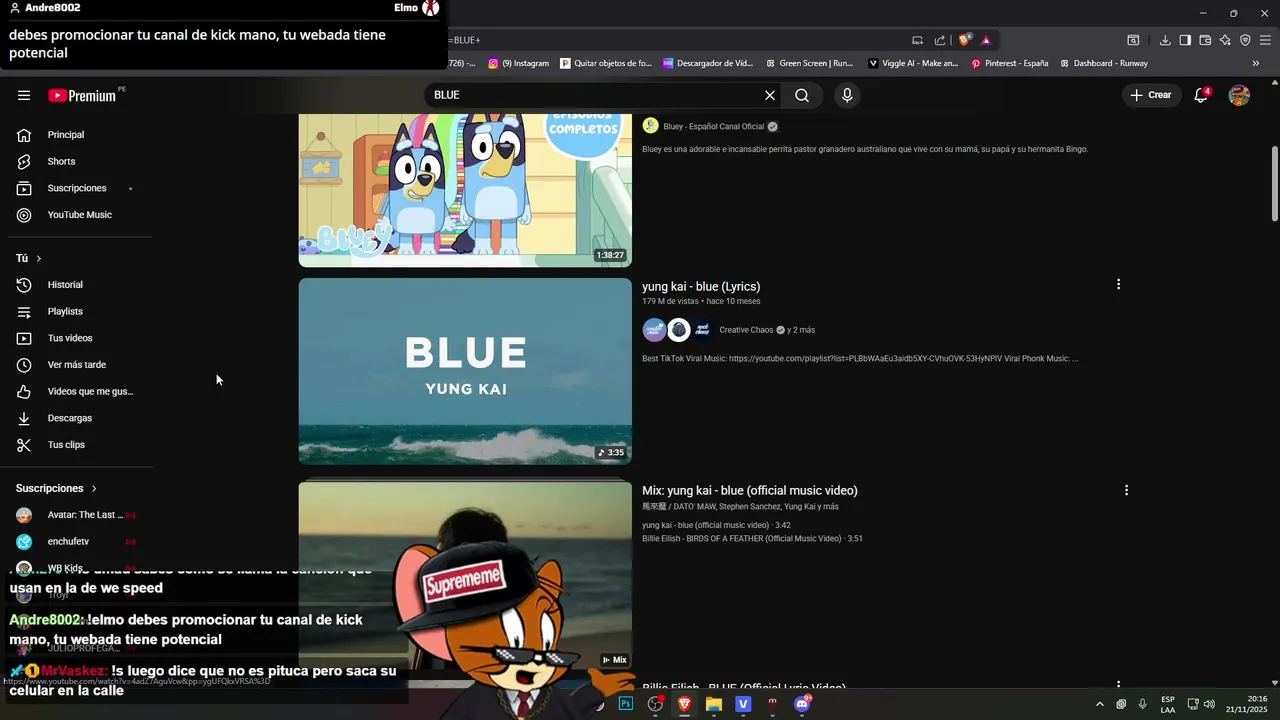Open the browser main hamburger menu
This screenshot has height=720, width=1280.
pos(1265,40)
